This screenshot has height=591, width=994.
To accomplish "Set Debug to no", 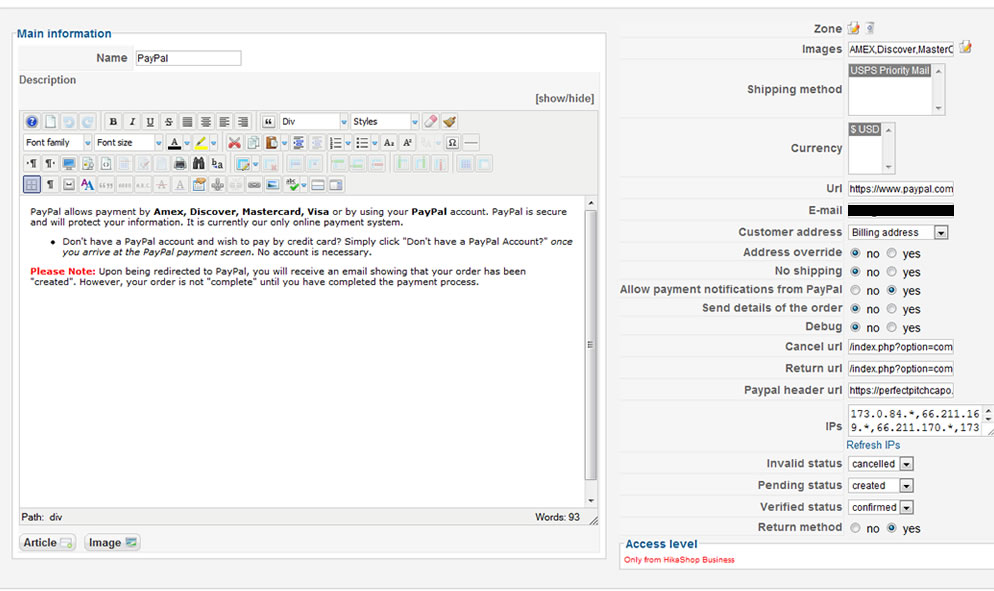I will pyautogui.click(x=855, y=327).
